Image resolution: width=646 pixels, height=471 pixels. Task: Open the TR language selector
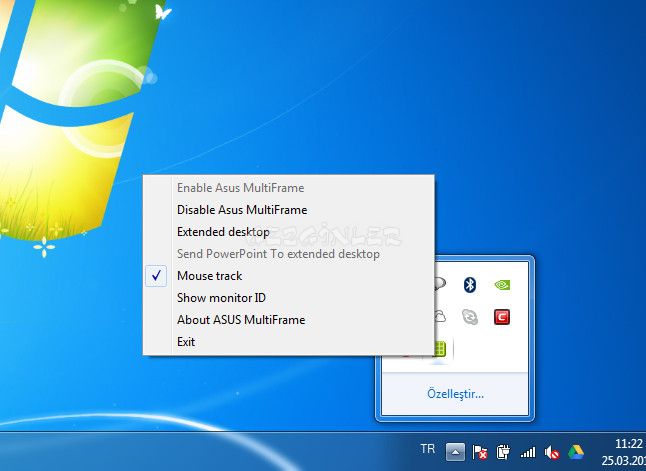point(428,449)
